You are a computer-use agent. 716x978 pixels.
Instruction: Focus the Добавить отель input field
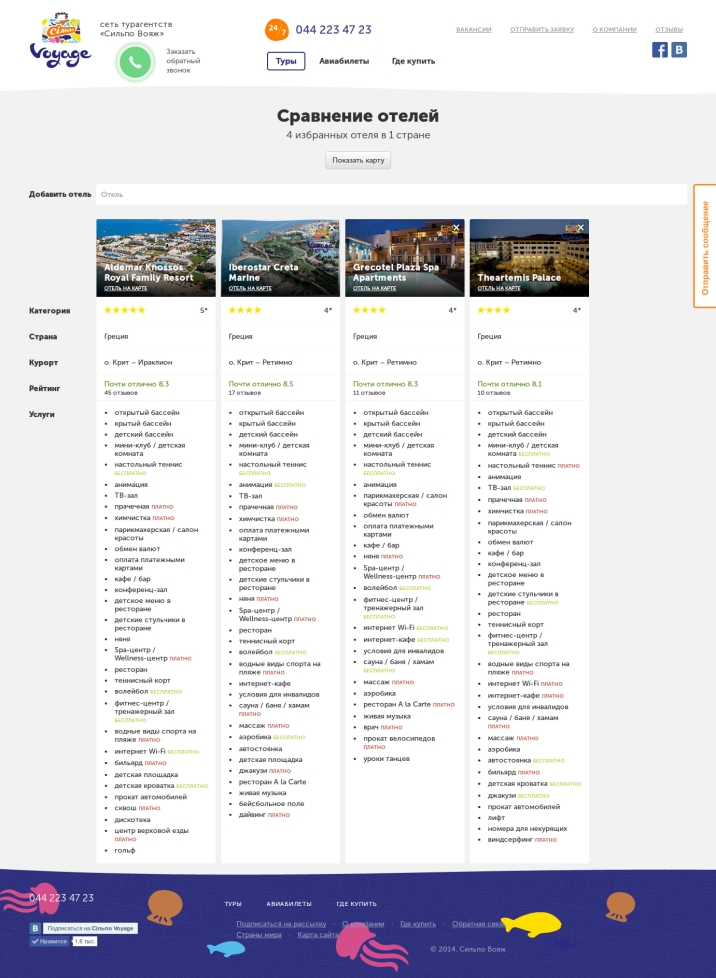pos(391,194)
